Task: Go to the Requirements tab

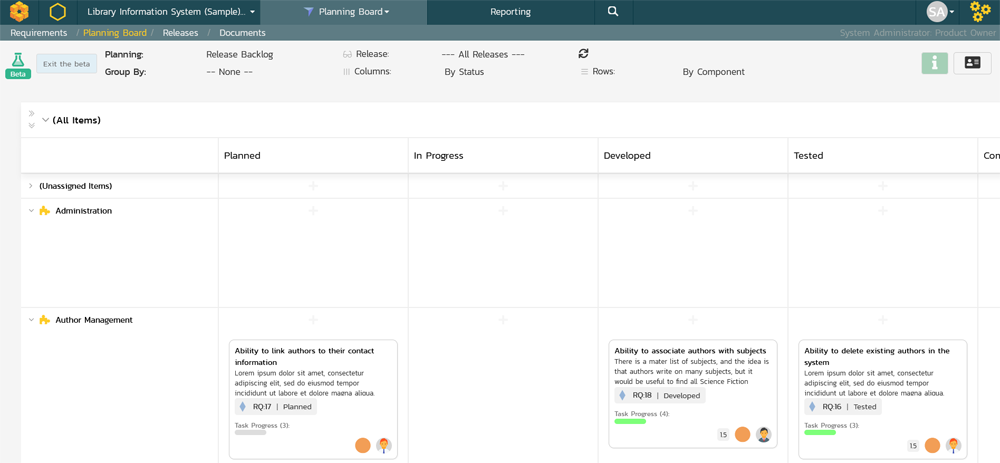Action: [39, 33]
